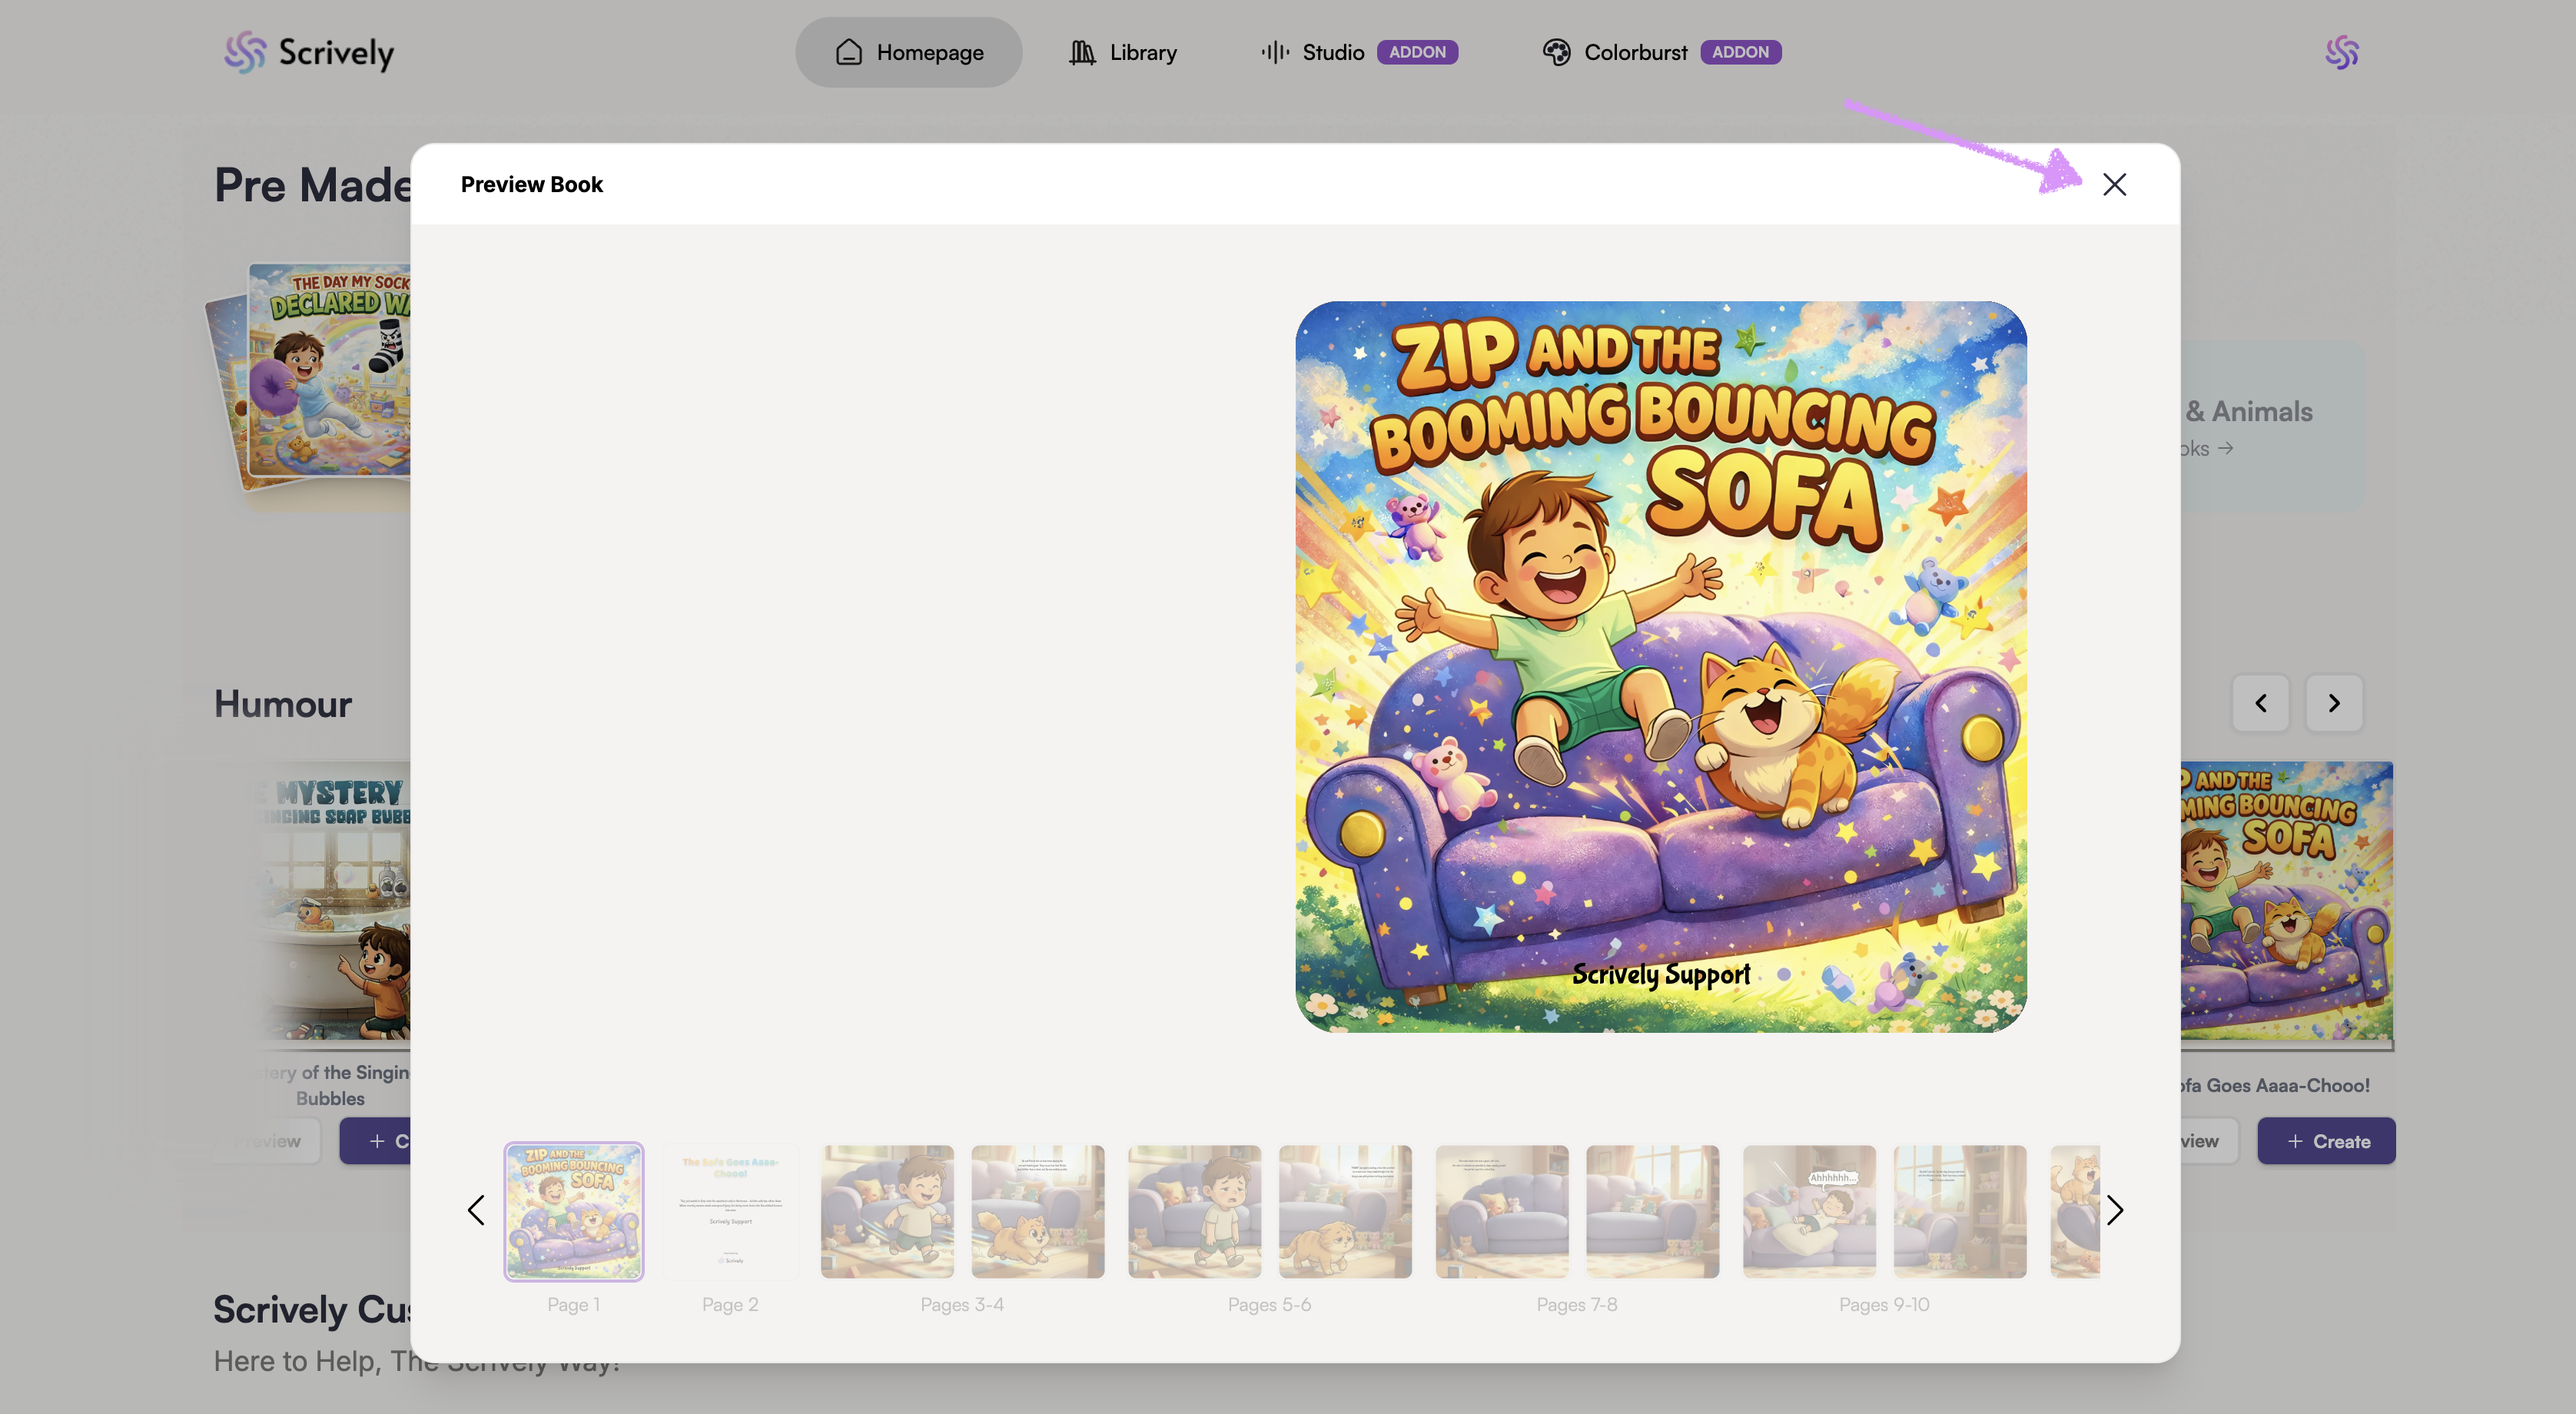Image resolution: width=2576 pixels, height=1414 pixels.
Task: Open the Pages 5-6 right thumbnail
Action: tap(1345, 1211)
